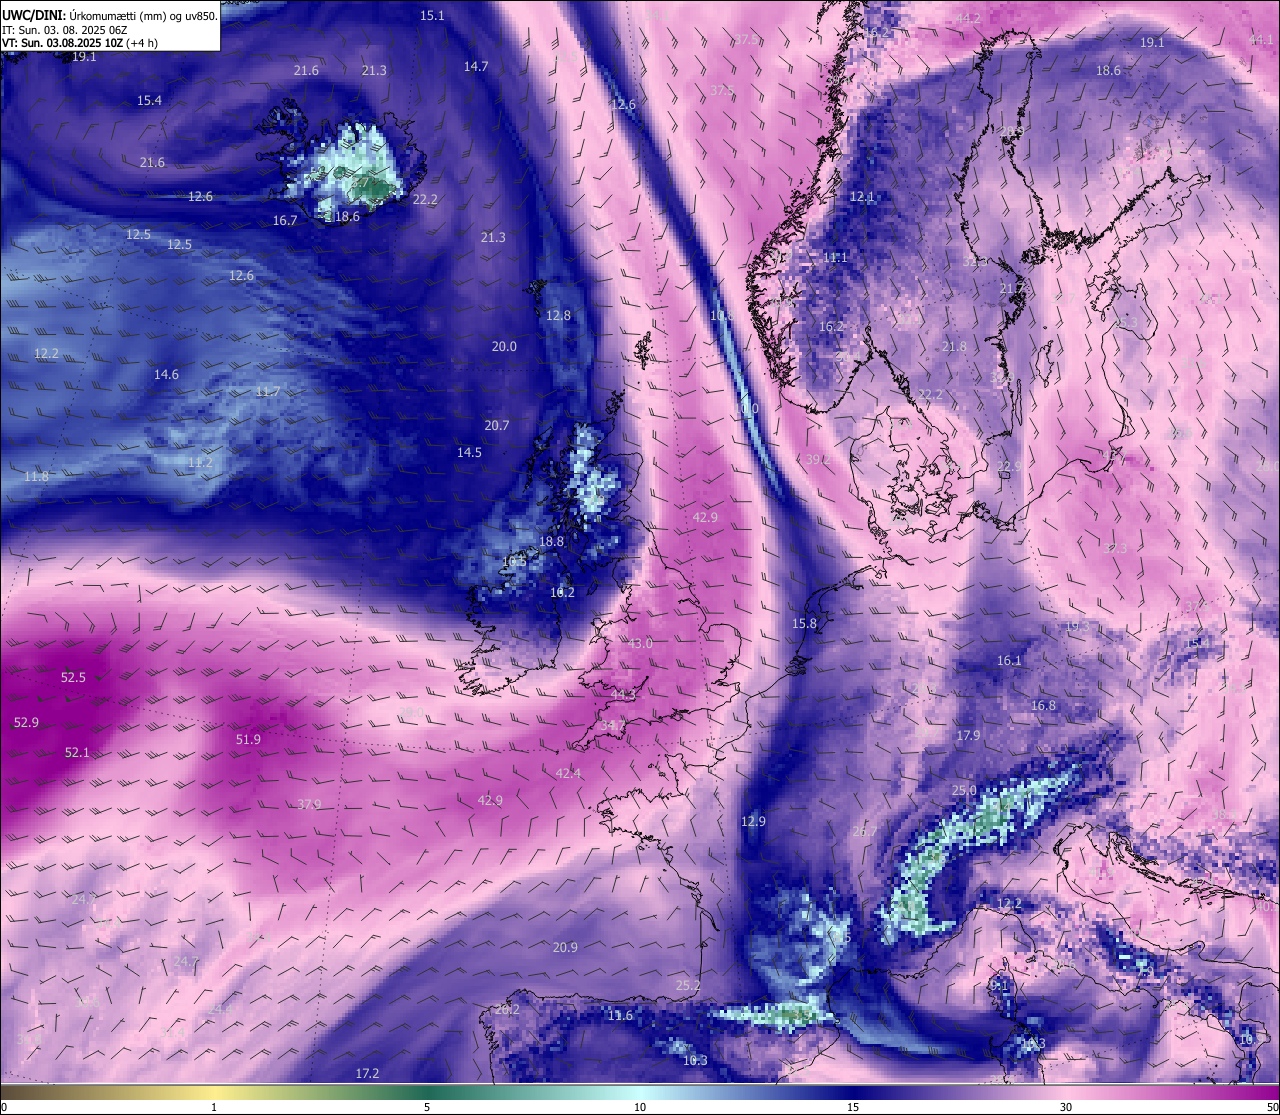Screen dimensions: 1280x1115
Task: Click the 50 tick on the color scale
Action: 1271,1107
